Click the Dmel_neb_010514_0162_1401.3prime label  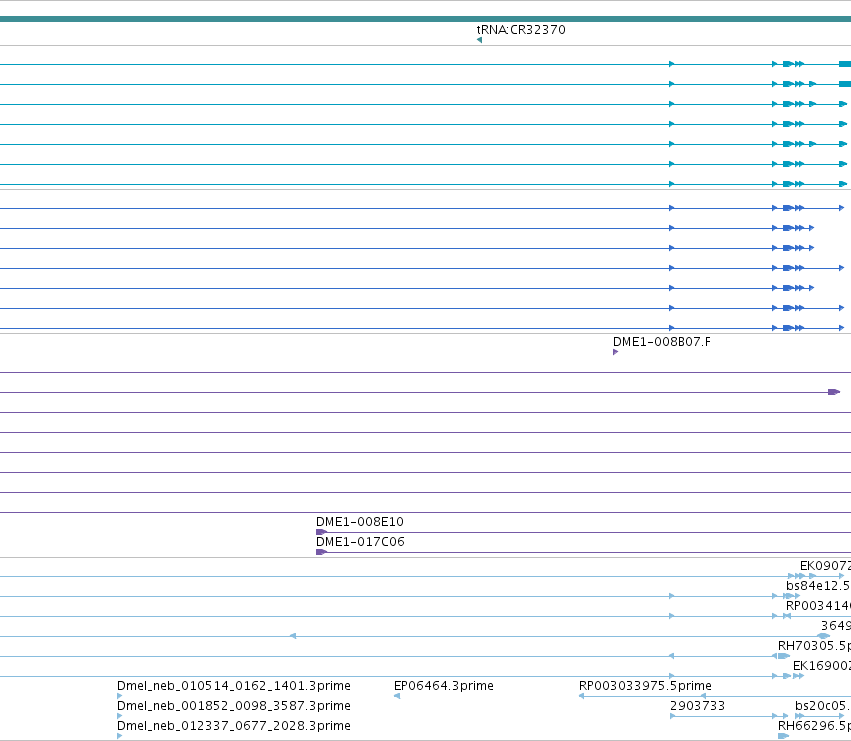234,686
